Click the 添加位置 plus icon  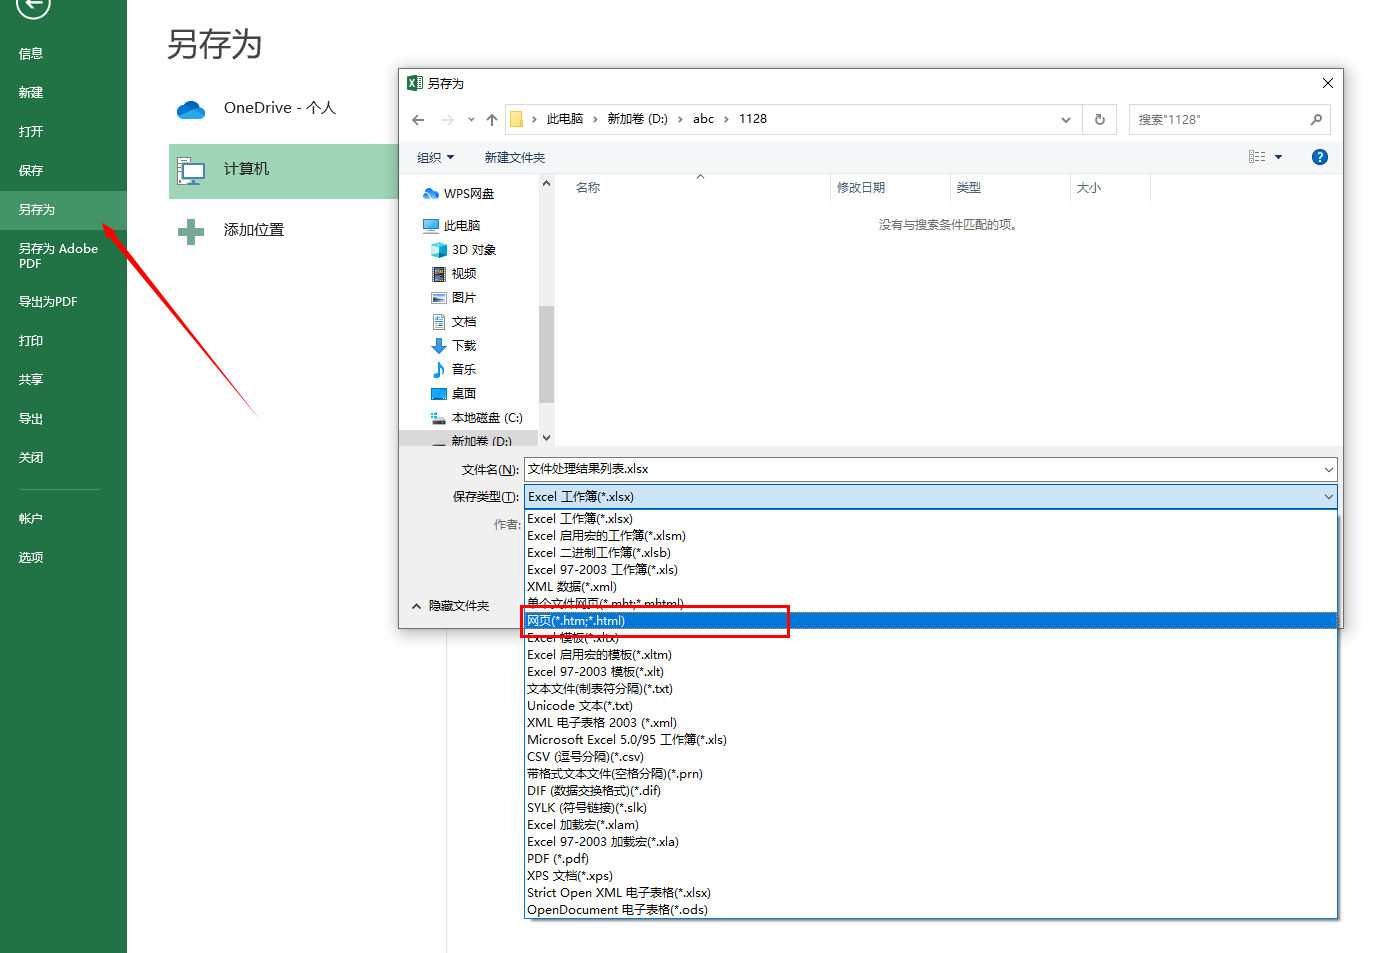pyautogui.click(x=190, y=230)
